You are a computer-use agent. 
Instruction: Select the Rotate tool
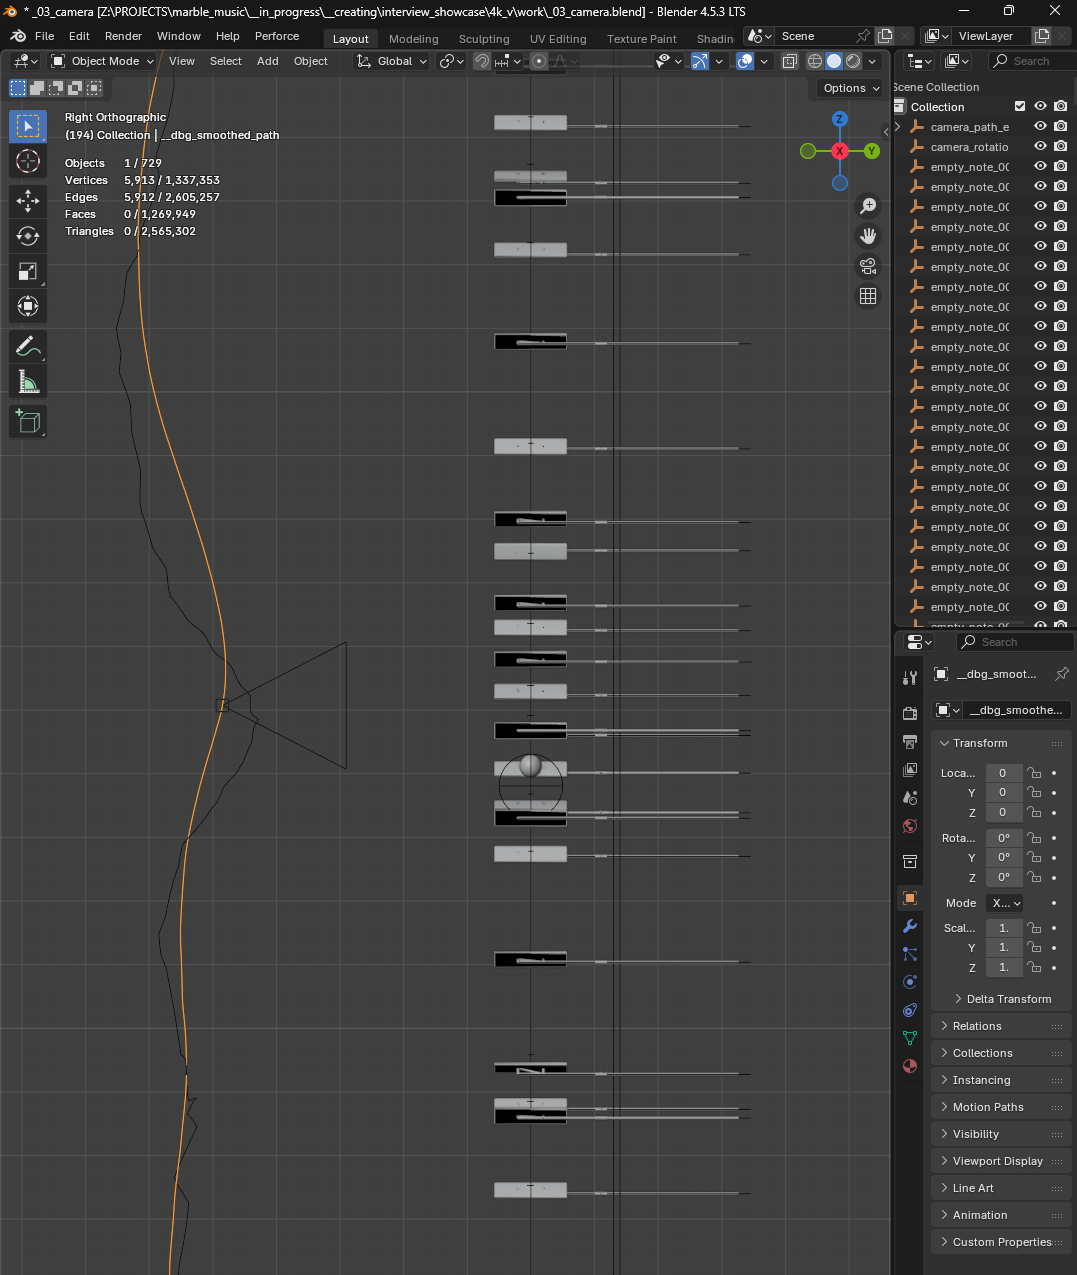pos(27,236)
